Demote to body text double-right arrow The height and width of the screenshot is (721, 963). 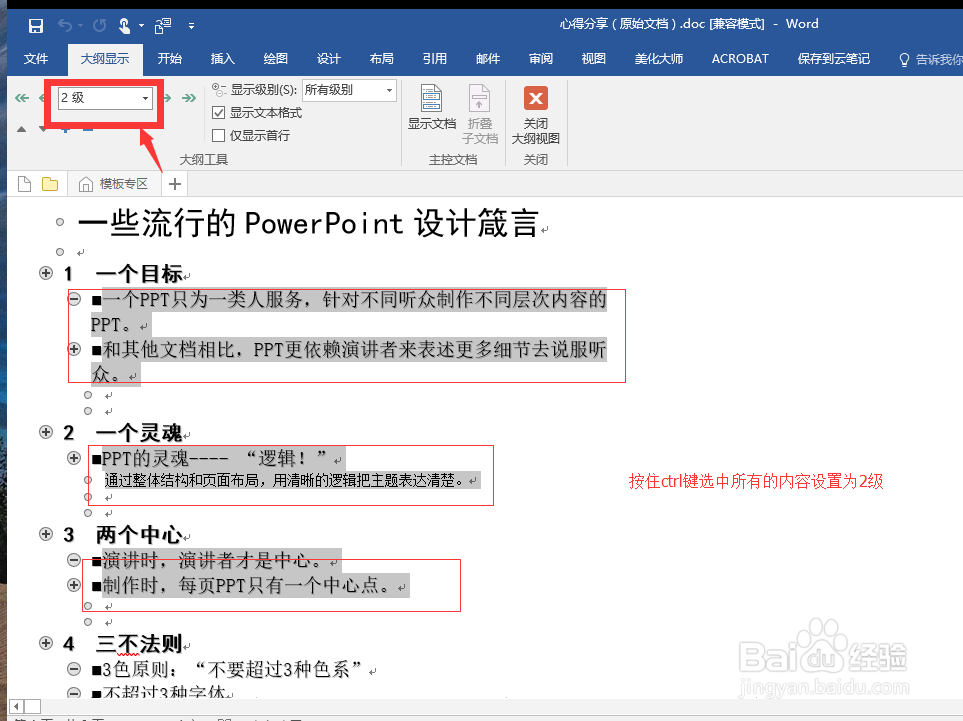coord(189,98)
